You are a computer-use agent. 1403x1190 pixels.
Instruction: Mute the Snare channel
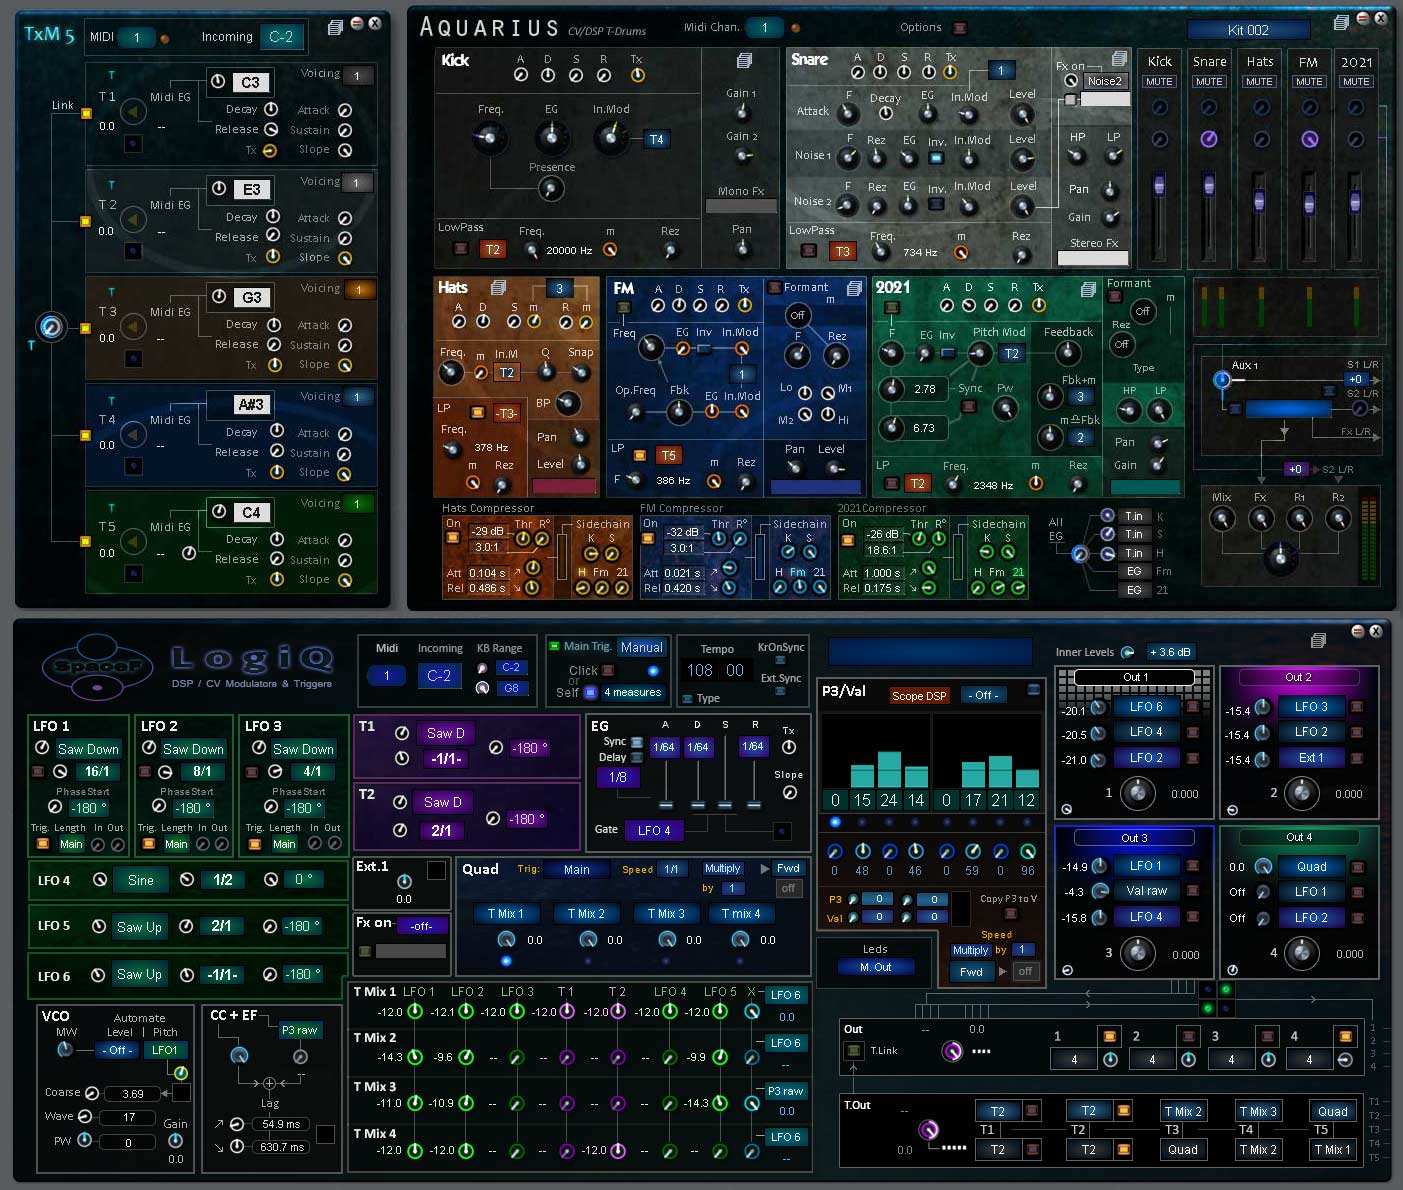1209,82
